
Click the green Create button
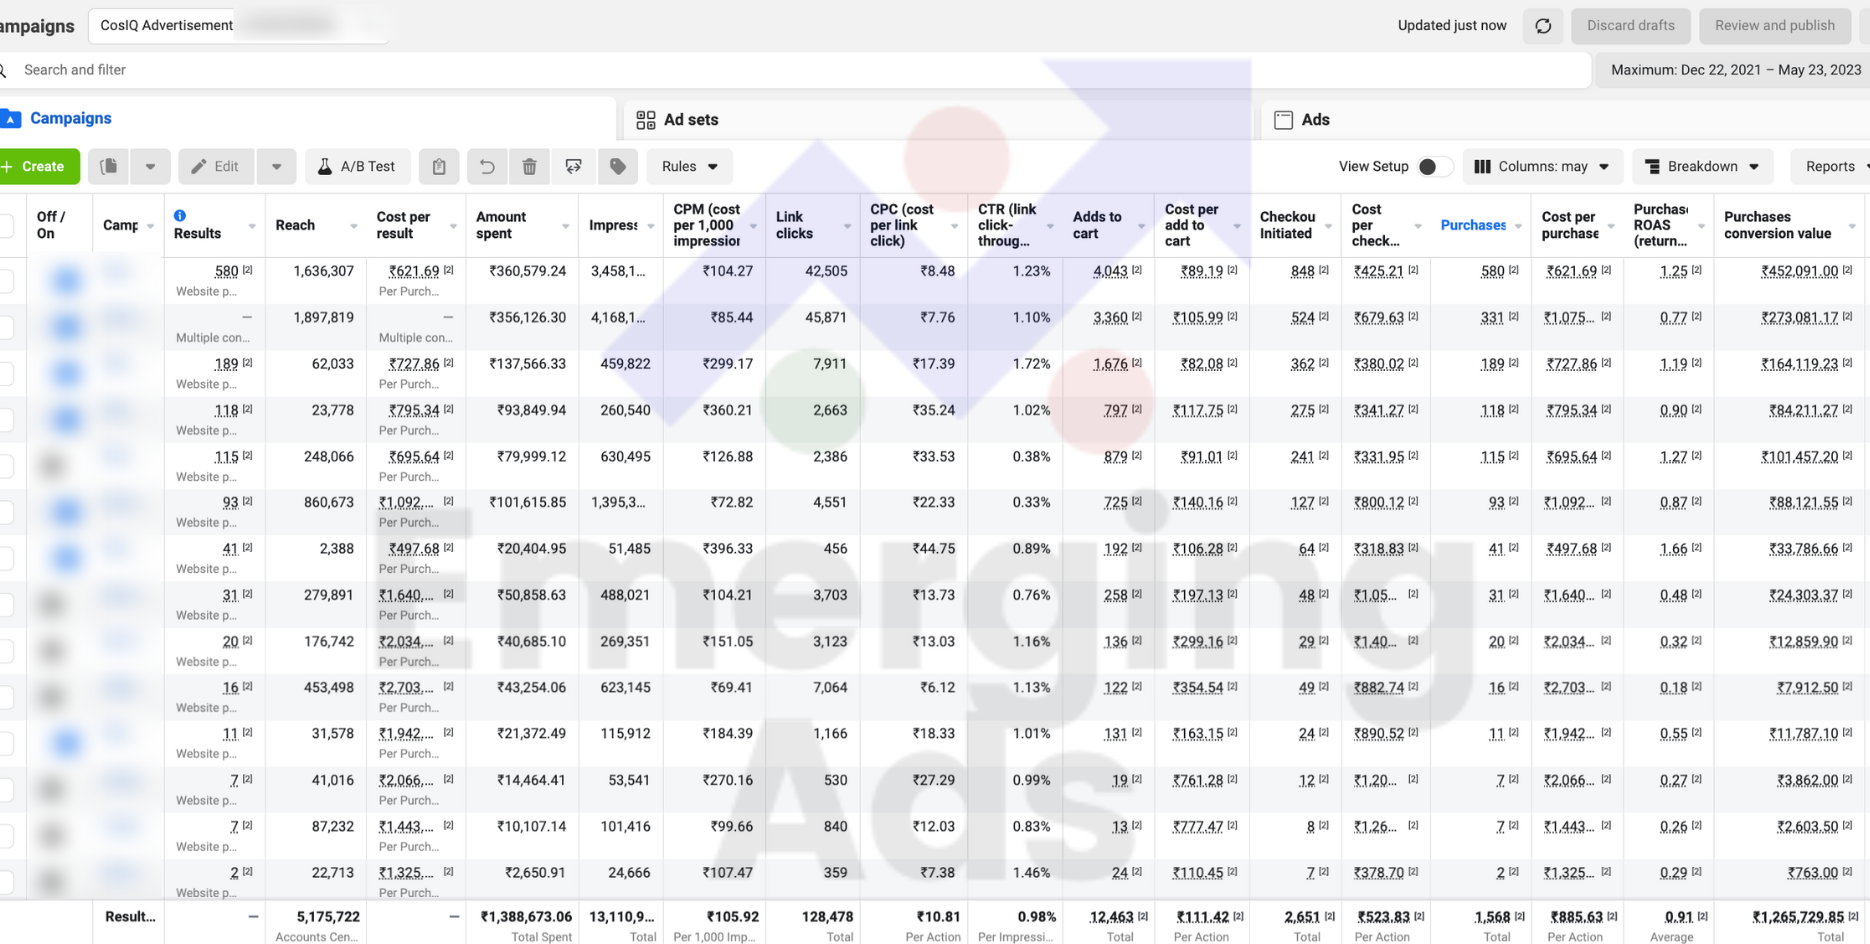click(x=40, y=166)
